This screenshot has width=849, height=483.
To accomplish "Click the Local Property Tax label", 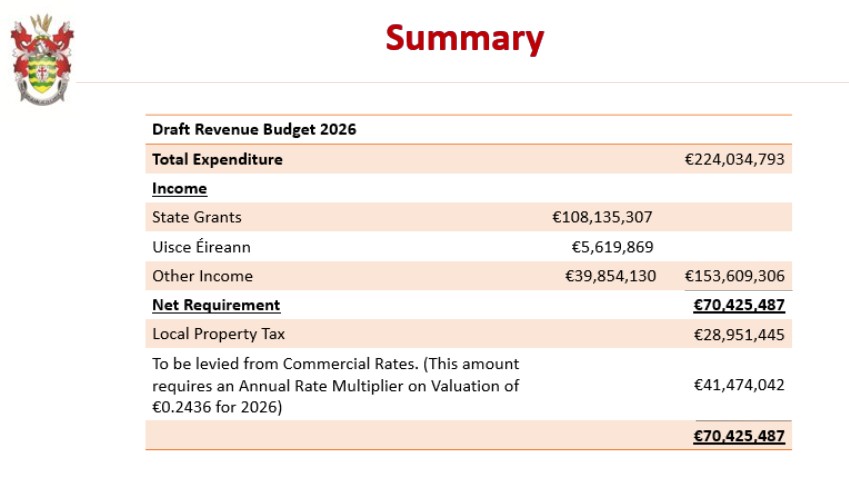I will coord(218,334).
